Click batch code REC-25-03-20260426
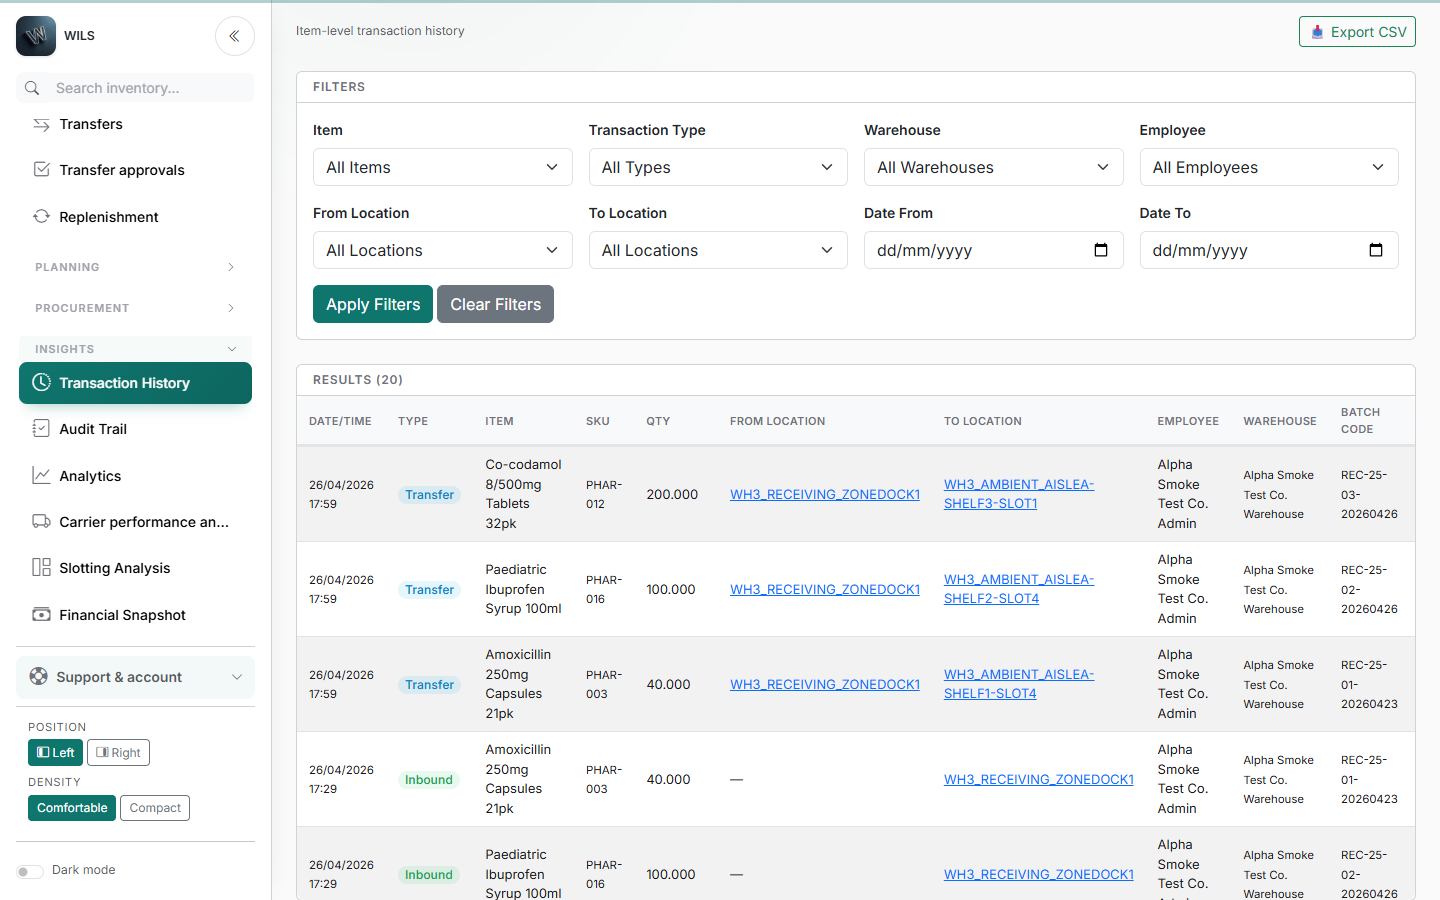The width and height of the screenshot is (1440, 900). coord(1369,494)
